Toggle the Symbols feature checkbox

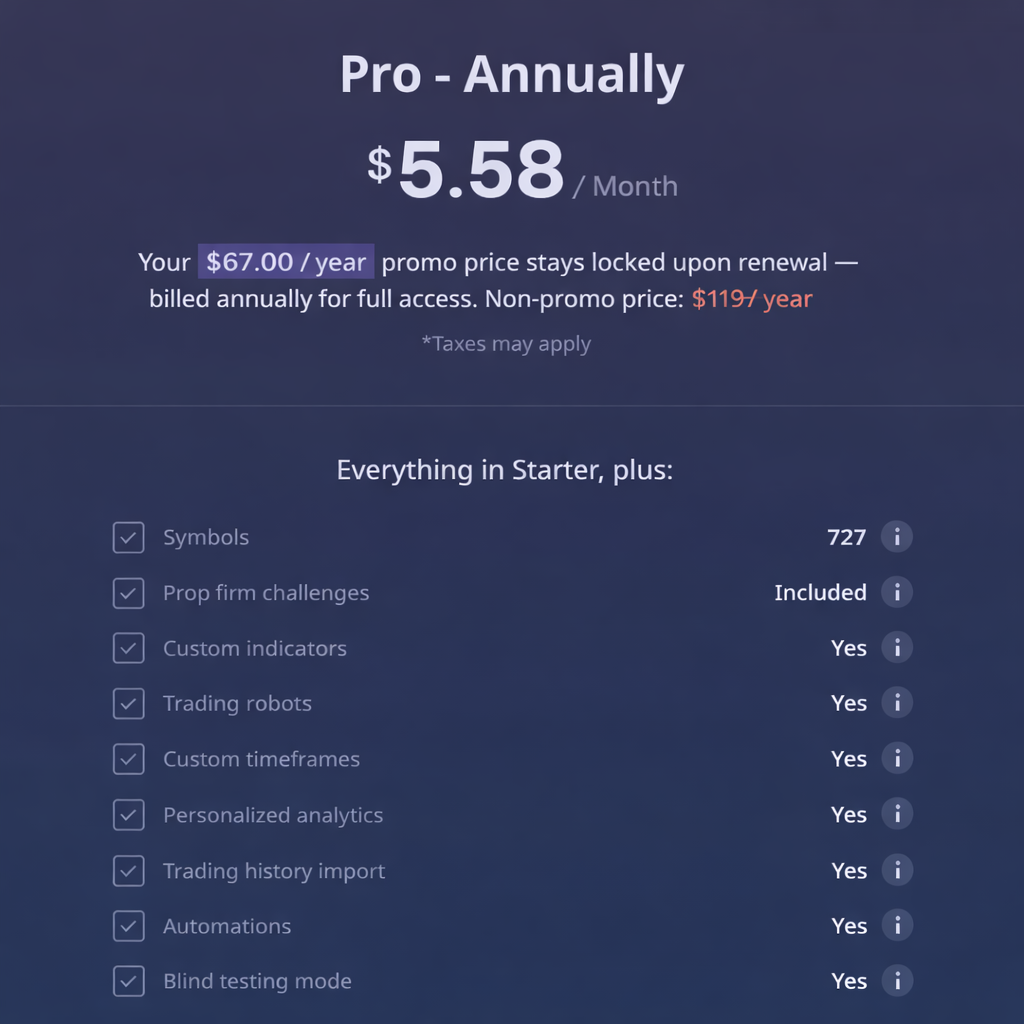(x=128, y=537)
